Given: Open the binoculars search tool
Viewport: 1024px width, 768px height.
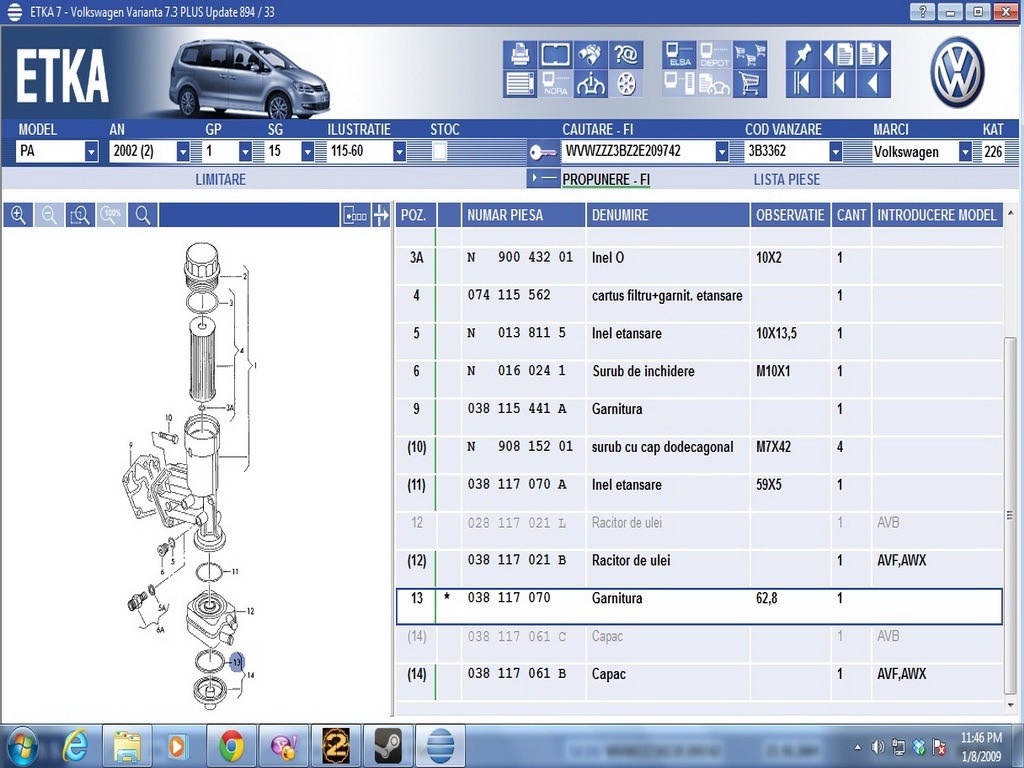Looking at the screenshot, I should pos(590,54).
